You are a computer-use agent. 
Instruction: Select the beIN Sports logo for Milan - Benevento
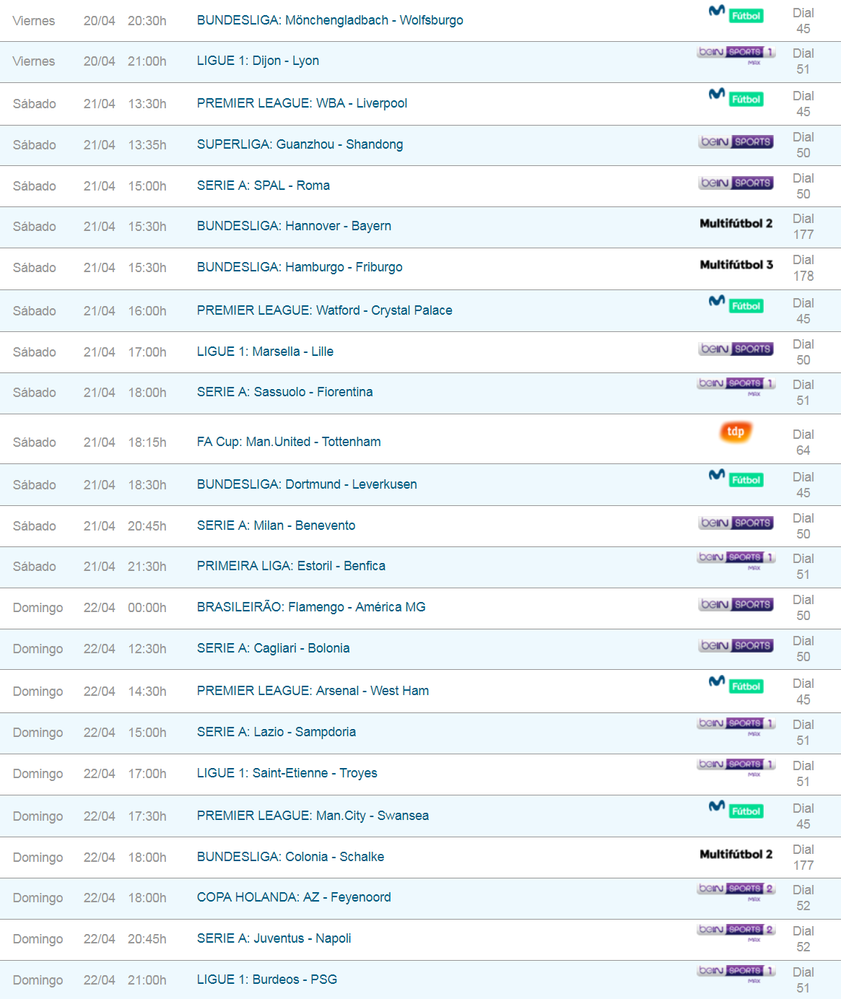click(736, 521)
